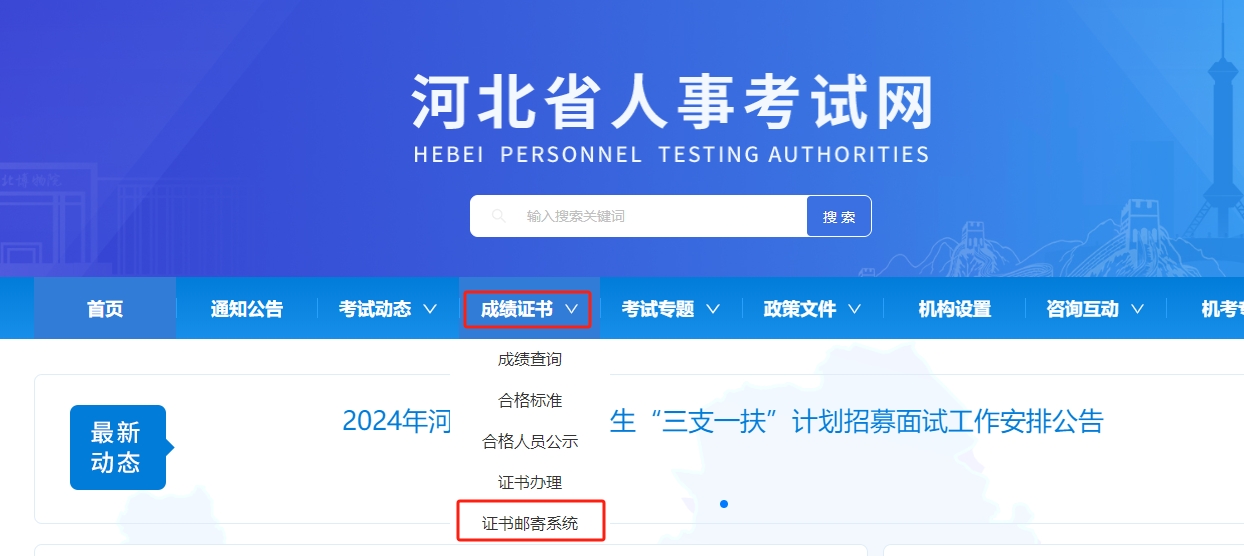Select 证书办理 submenu entry

point(530,482)
